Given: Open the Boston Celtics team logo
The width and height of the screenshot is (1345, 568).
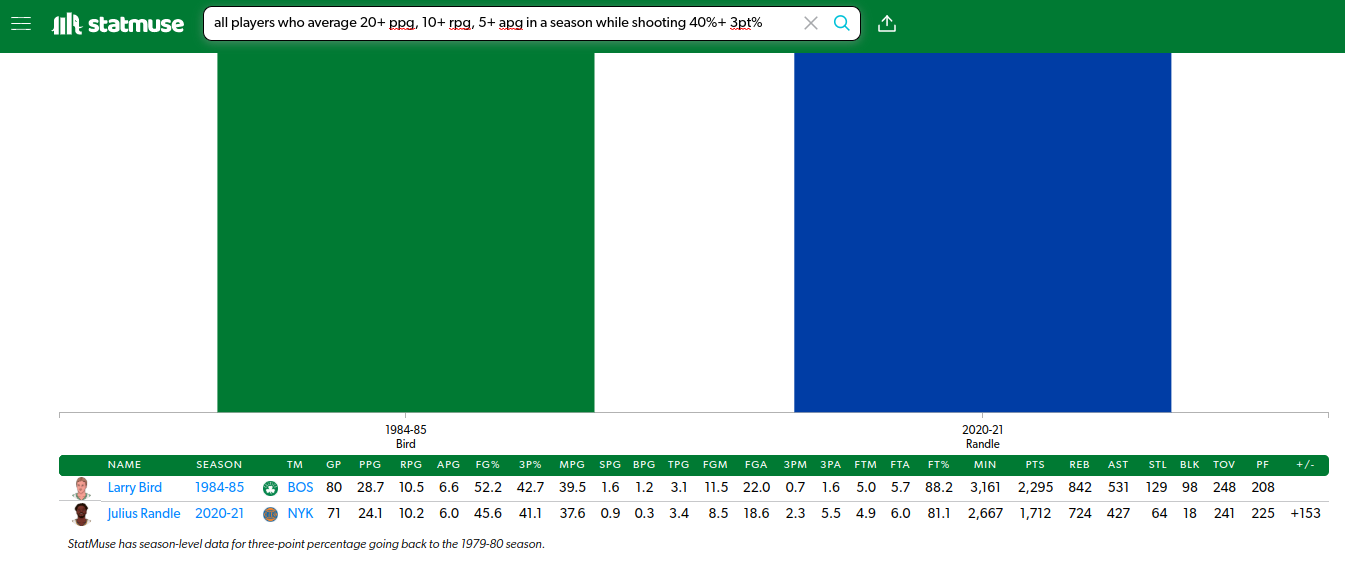Looking at the screenshot, I should tap(270, 488).
